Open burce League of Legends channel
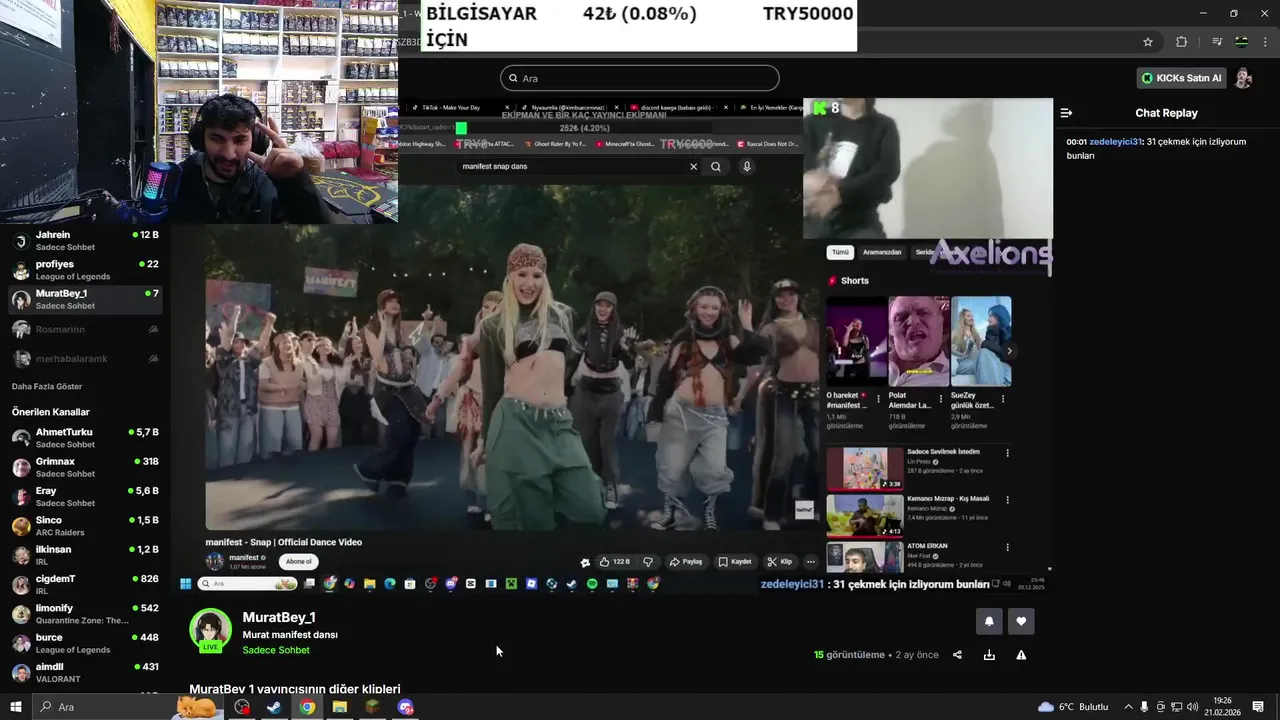Screen dimensions: 1280x720 coord(85,643)
